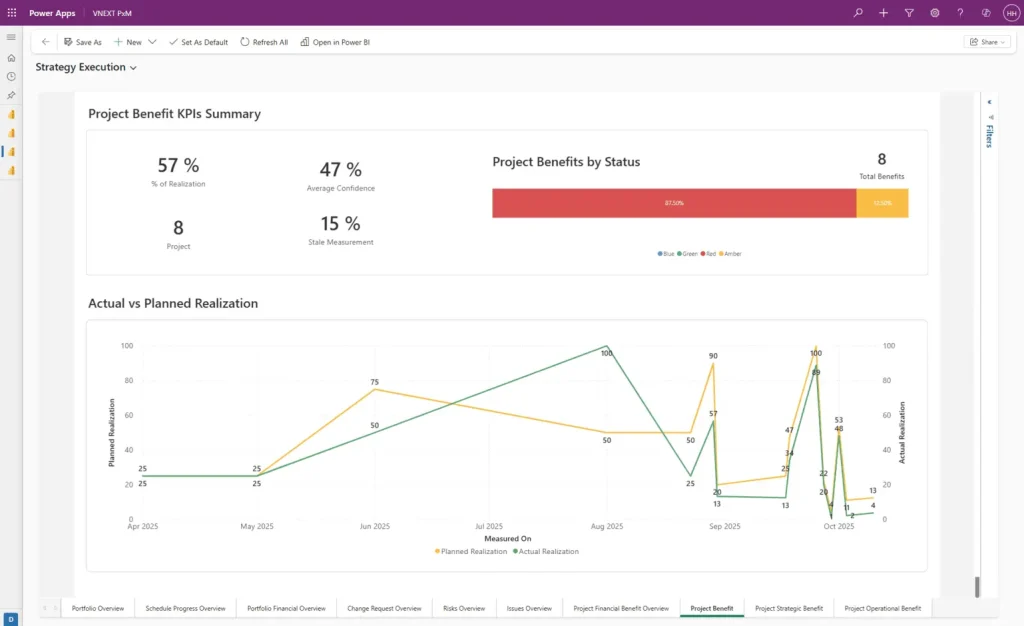Toggle Planned Realization series in chart legend
This screenshot has width=1024, height=626.
[x=471, y=551]
